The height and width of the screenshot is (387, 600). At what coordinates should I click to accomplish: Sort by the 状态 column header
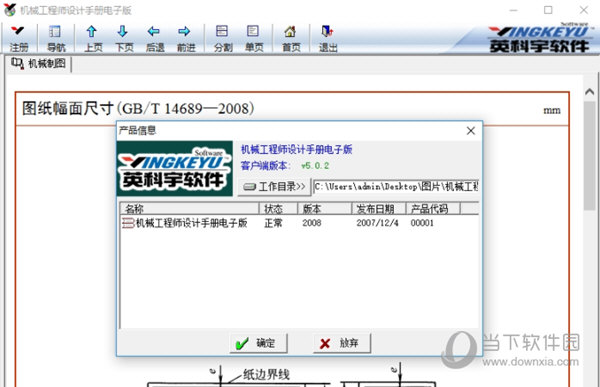point(278,209)
